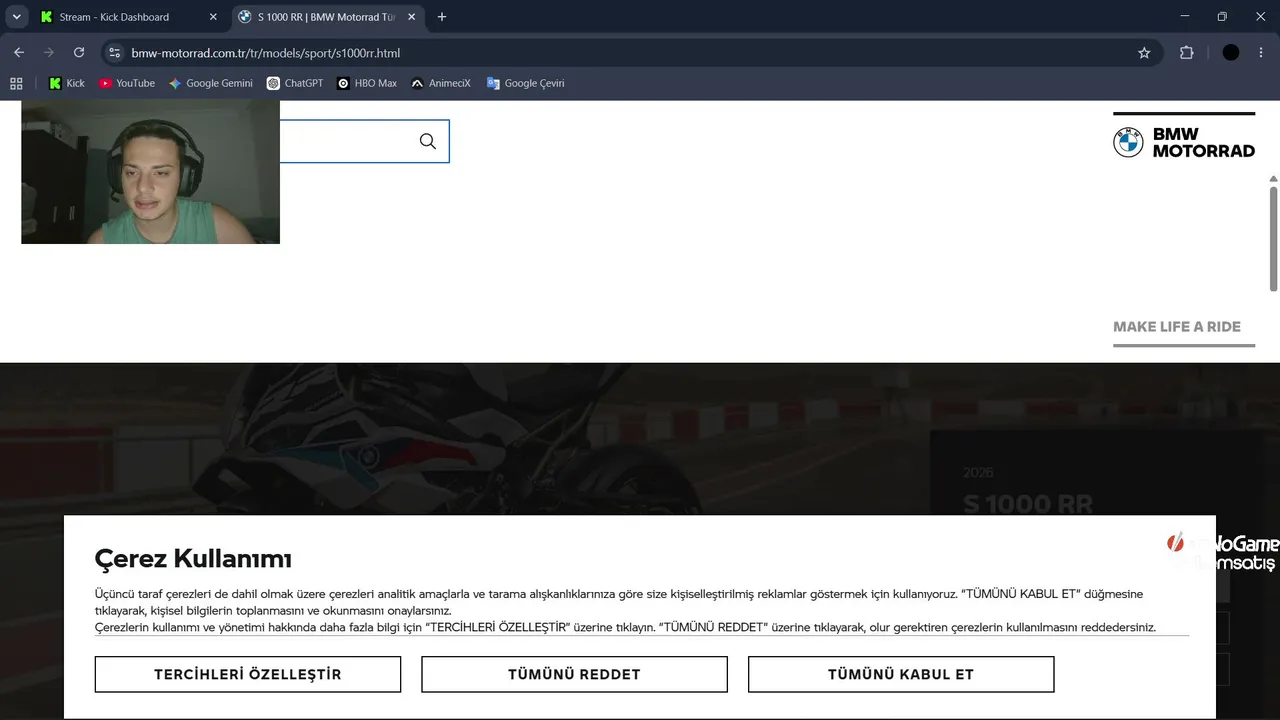The width and height of the screenshot is (1280, 720).
Task: Open the Chrome tab search dropdown arrow
Action: pos(16,17)
